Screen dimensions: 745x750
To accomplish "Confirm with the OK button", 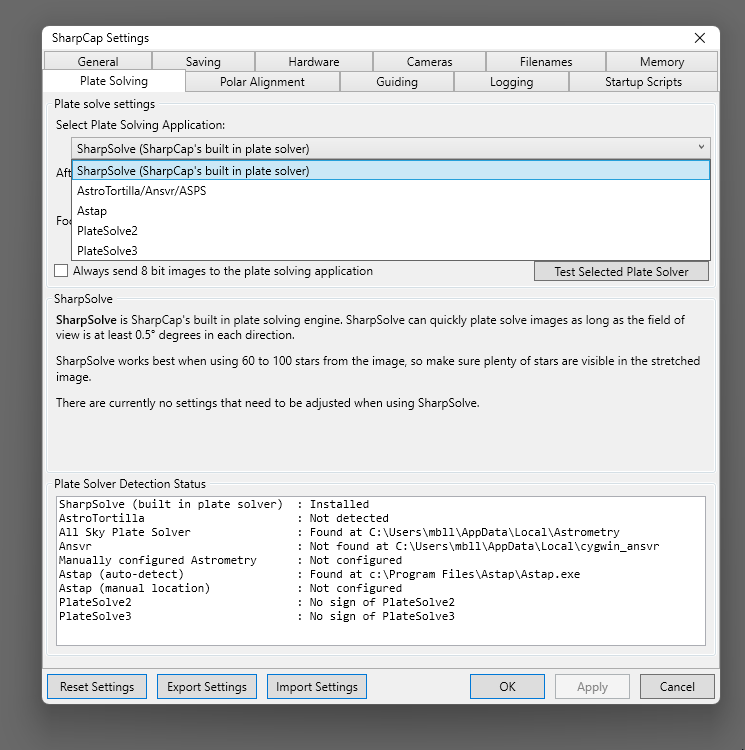I will coord(507,686).
